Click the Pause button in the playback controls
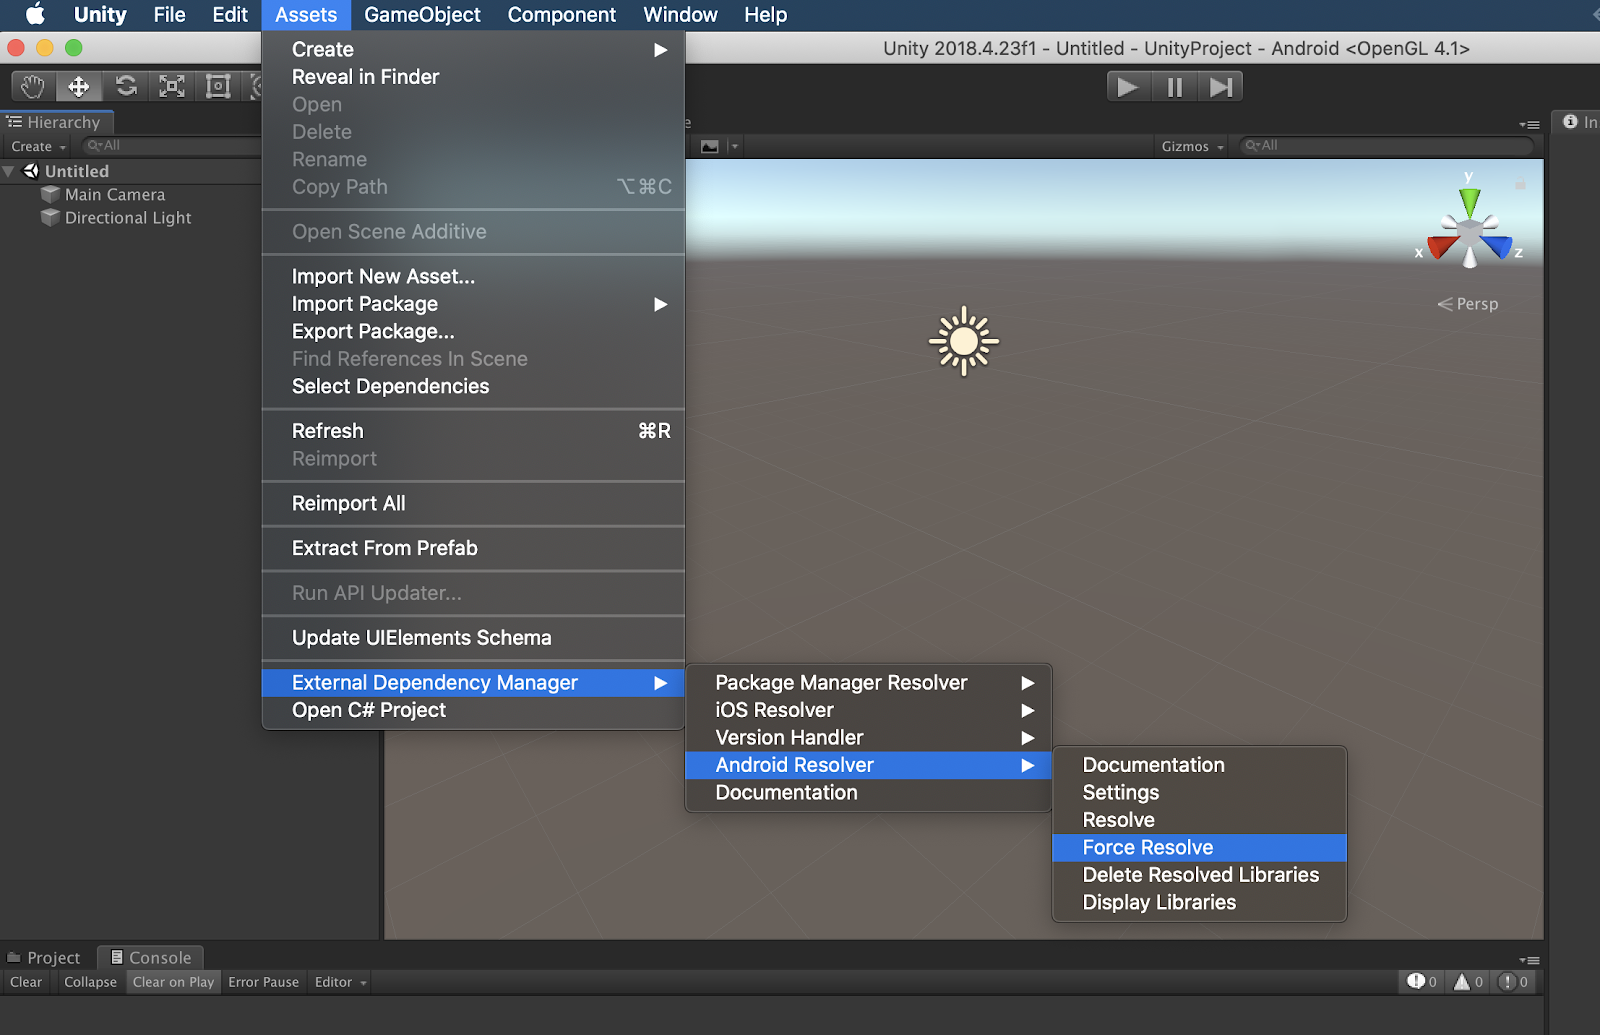Image resolution: width=1600 pixels, height=1035 pixels. coord(1174,86)
